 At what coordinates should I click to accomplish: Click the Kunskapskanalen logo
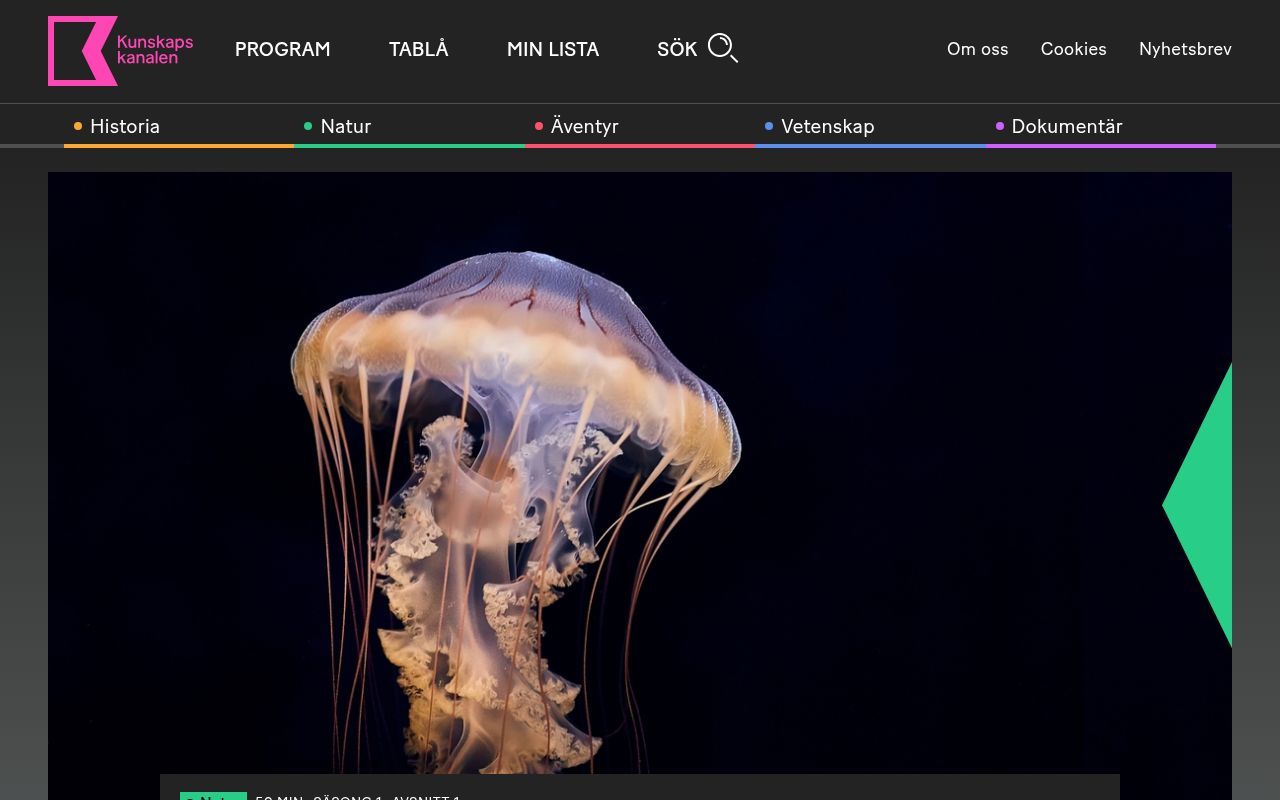click(121, 50)
